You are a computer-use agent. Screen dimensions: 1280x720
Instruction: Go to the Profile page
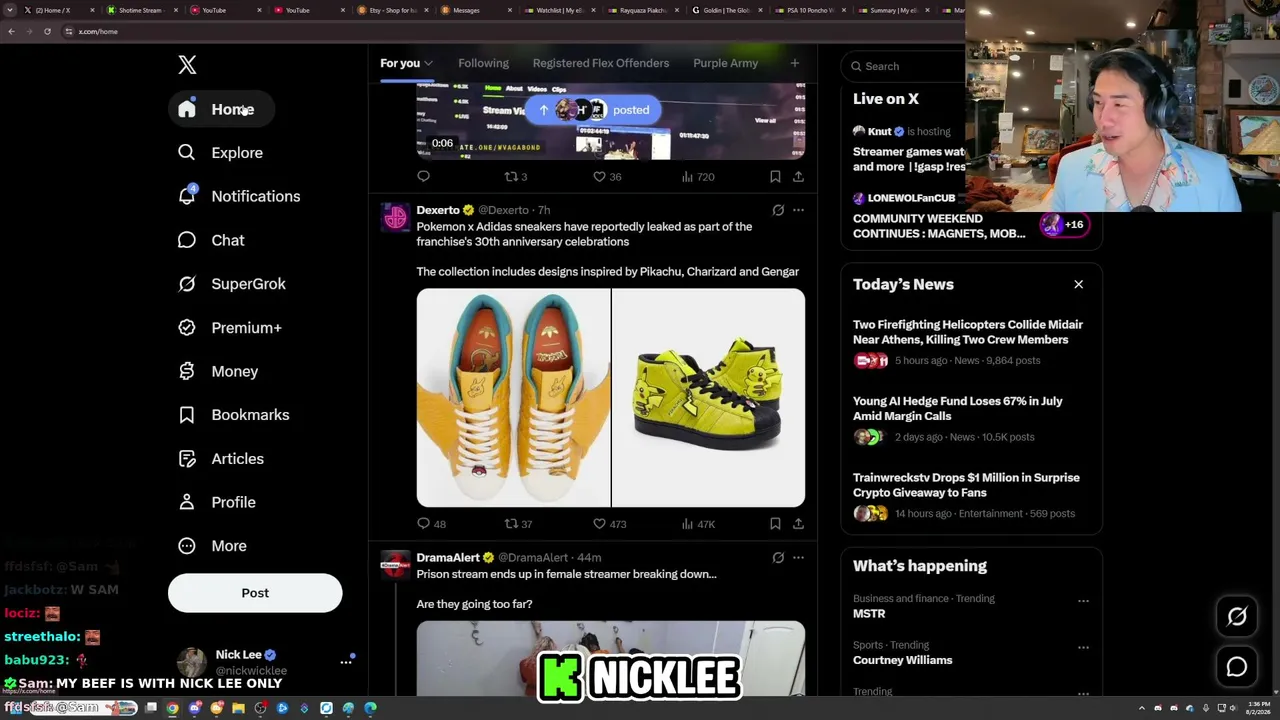coord(216,502)
